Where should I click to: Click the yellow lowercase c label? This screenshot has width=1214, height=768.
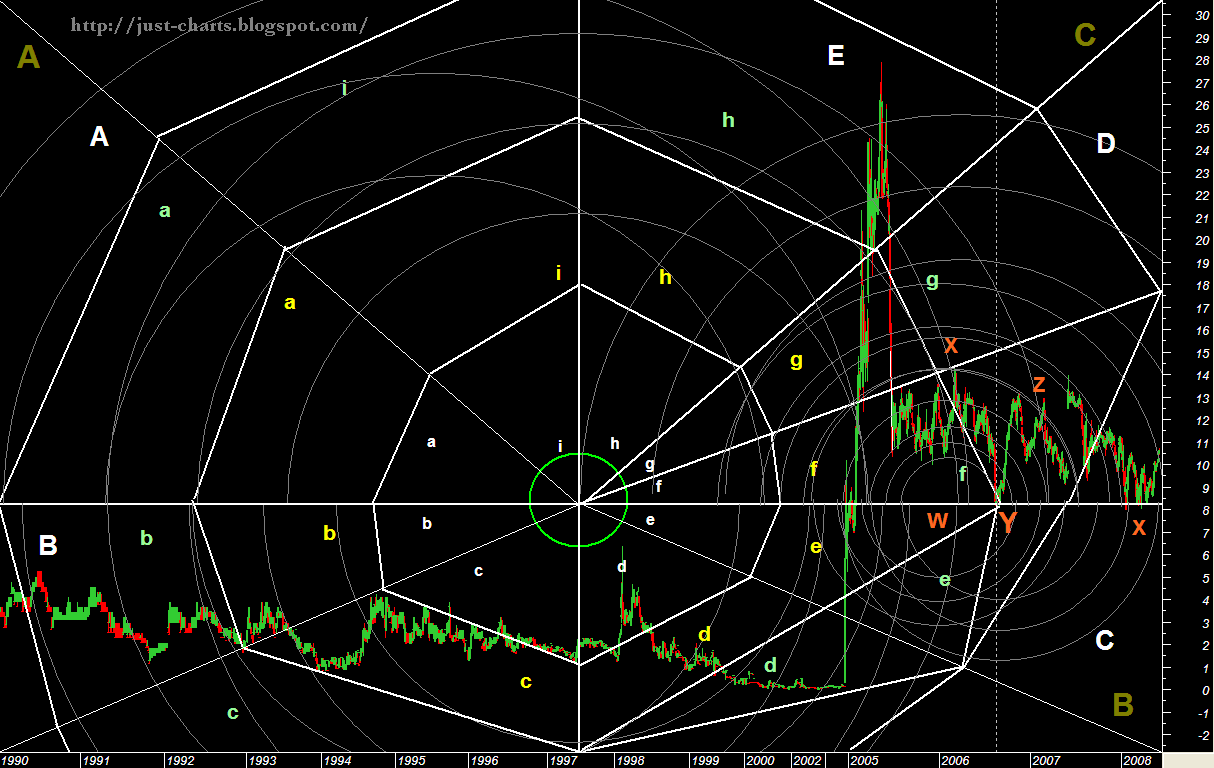(x=525, y=683)
